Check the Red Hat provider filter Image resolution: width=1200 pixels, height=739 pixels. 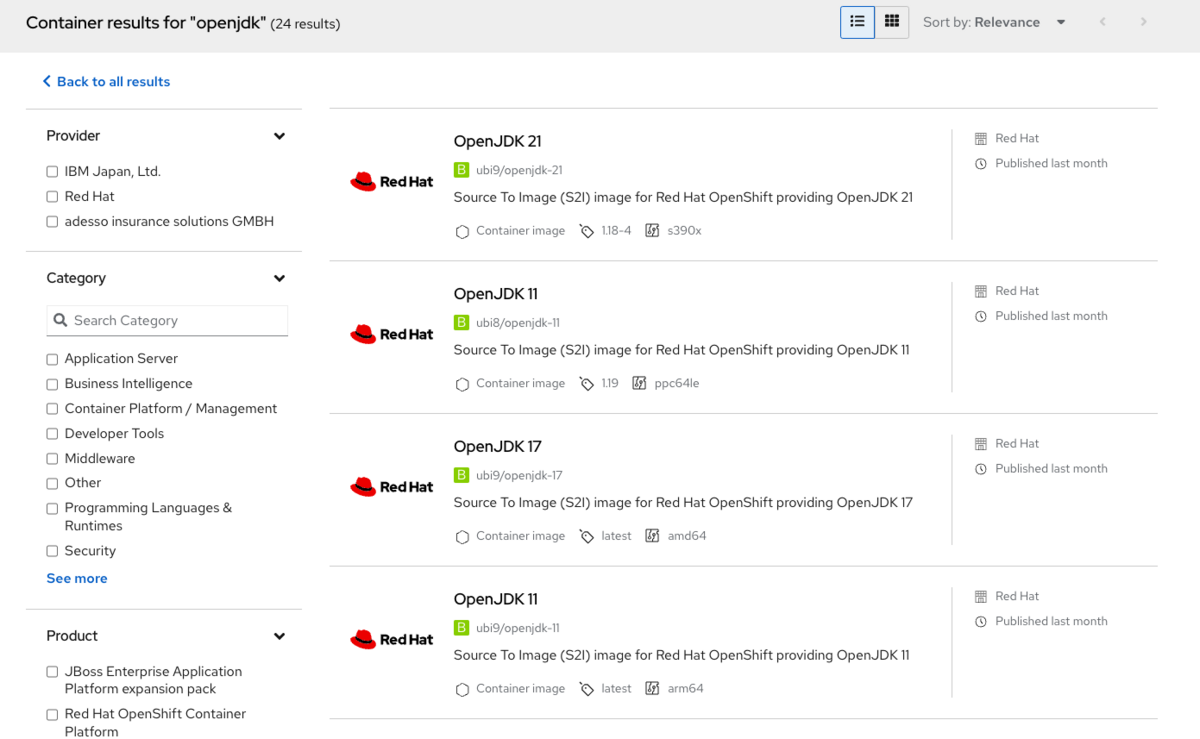pyautogui.click(x=51, y=196)
